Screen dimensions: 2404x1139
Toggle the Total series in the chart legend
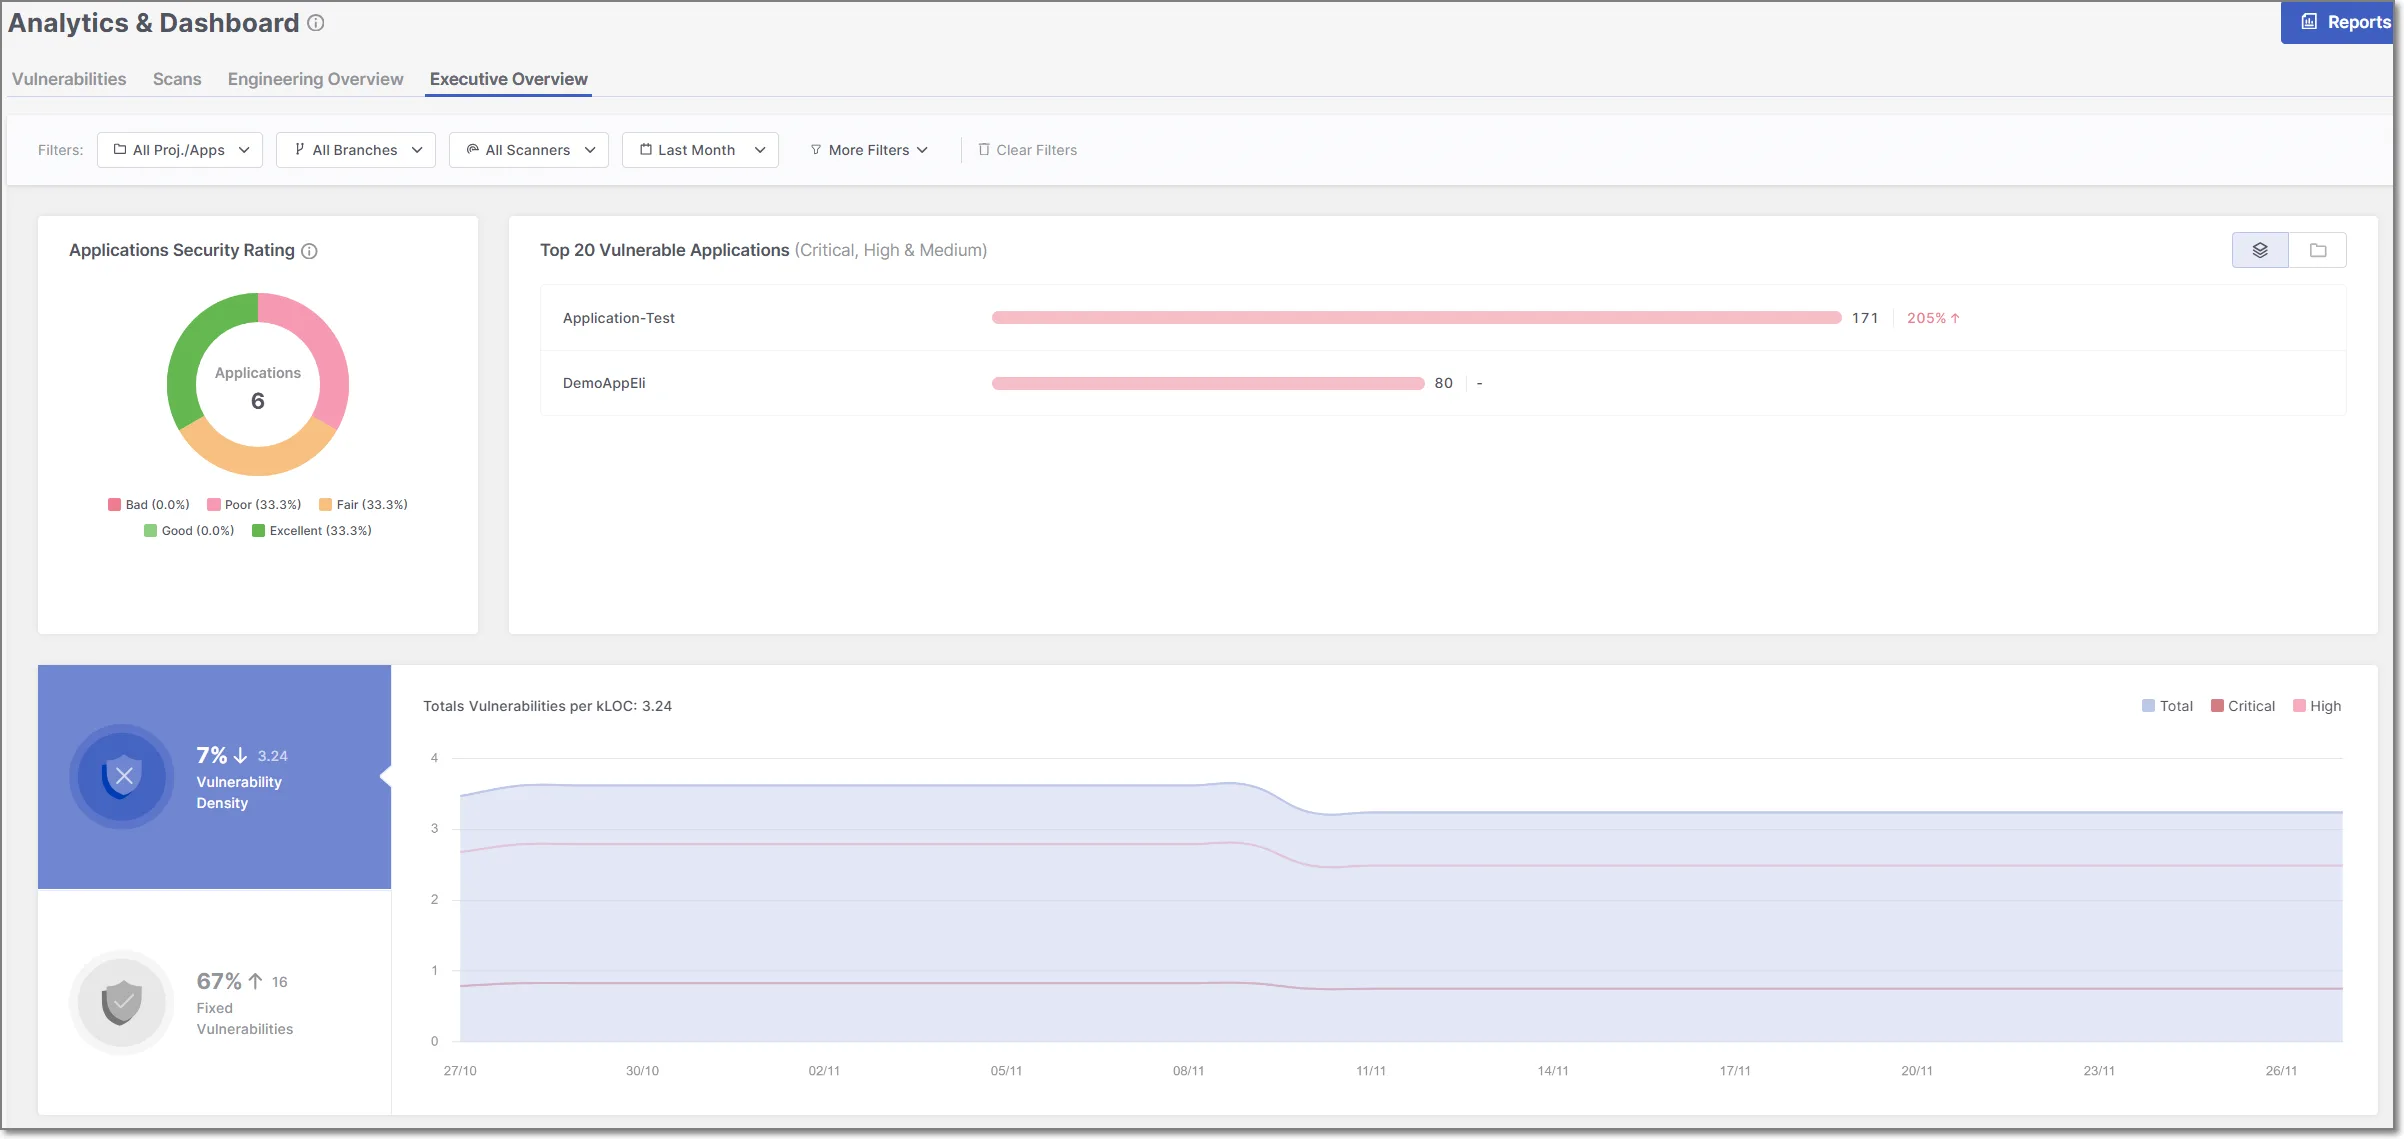coord(2168,706)
